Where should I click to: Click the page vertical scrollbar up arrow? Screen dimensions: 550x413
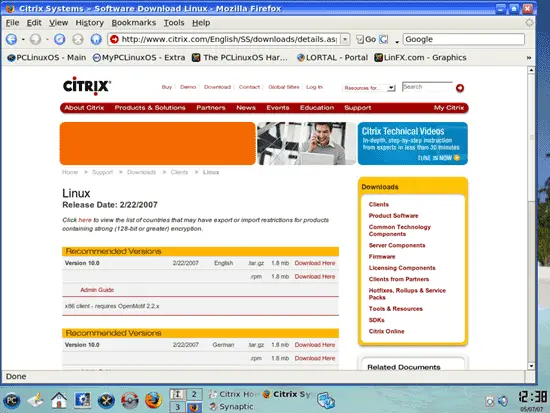point(531,70)
